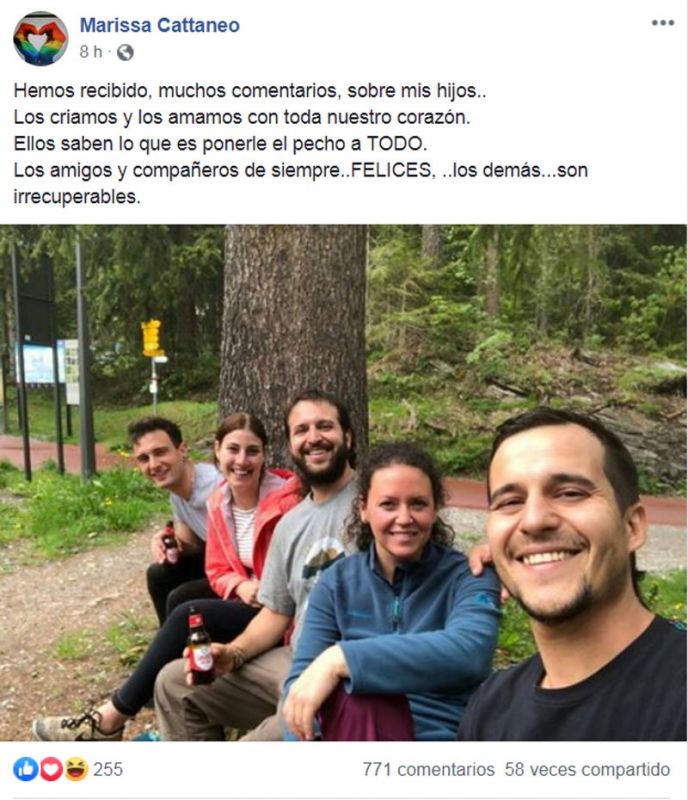
Task: Open the 58 veces compartido link
Action: pos(587,769)
